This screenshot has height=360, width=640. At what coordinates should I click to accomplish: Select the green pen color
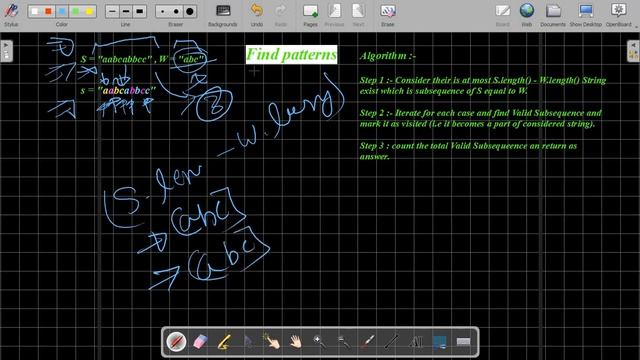[76, 11]
